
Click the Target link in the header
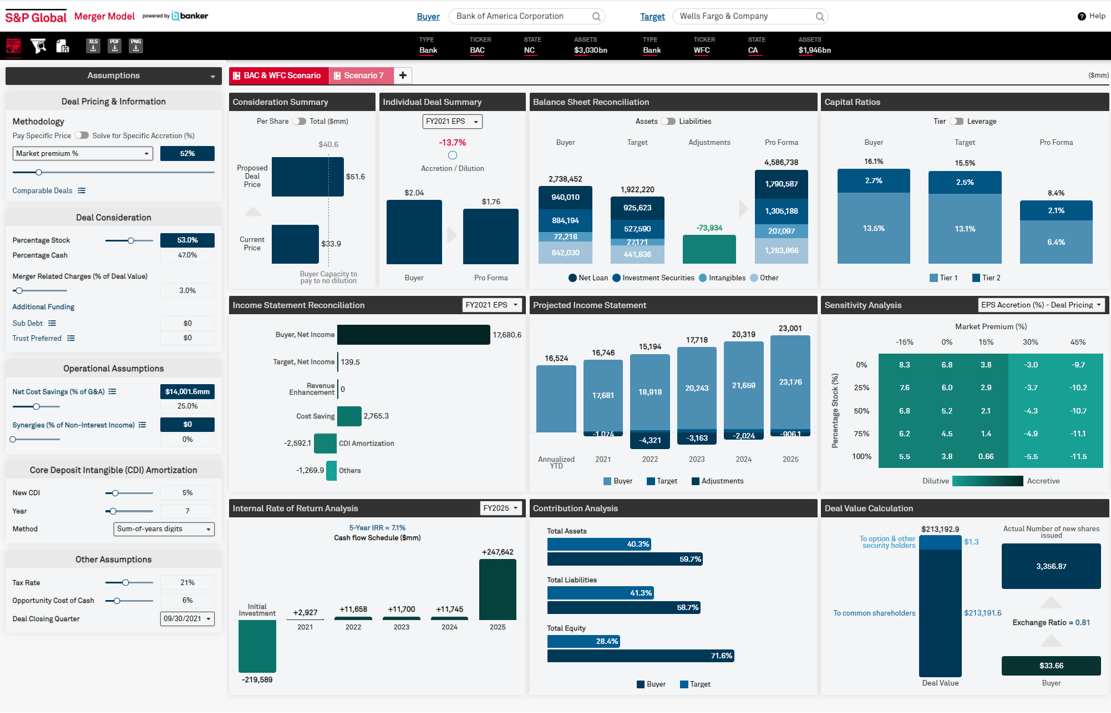(653, 16)
